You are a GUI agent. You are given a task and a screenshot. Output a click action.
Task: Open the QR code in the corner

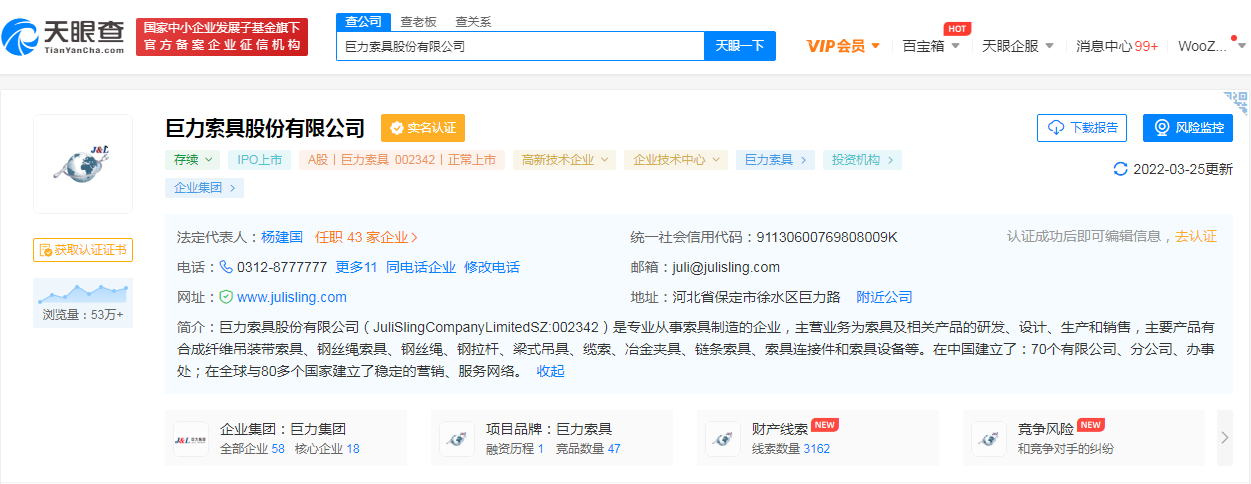(1236, 101)
